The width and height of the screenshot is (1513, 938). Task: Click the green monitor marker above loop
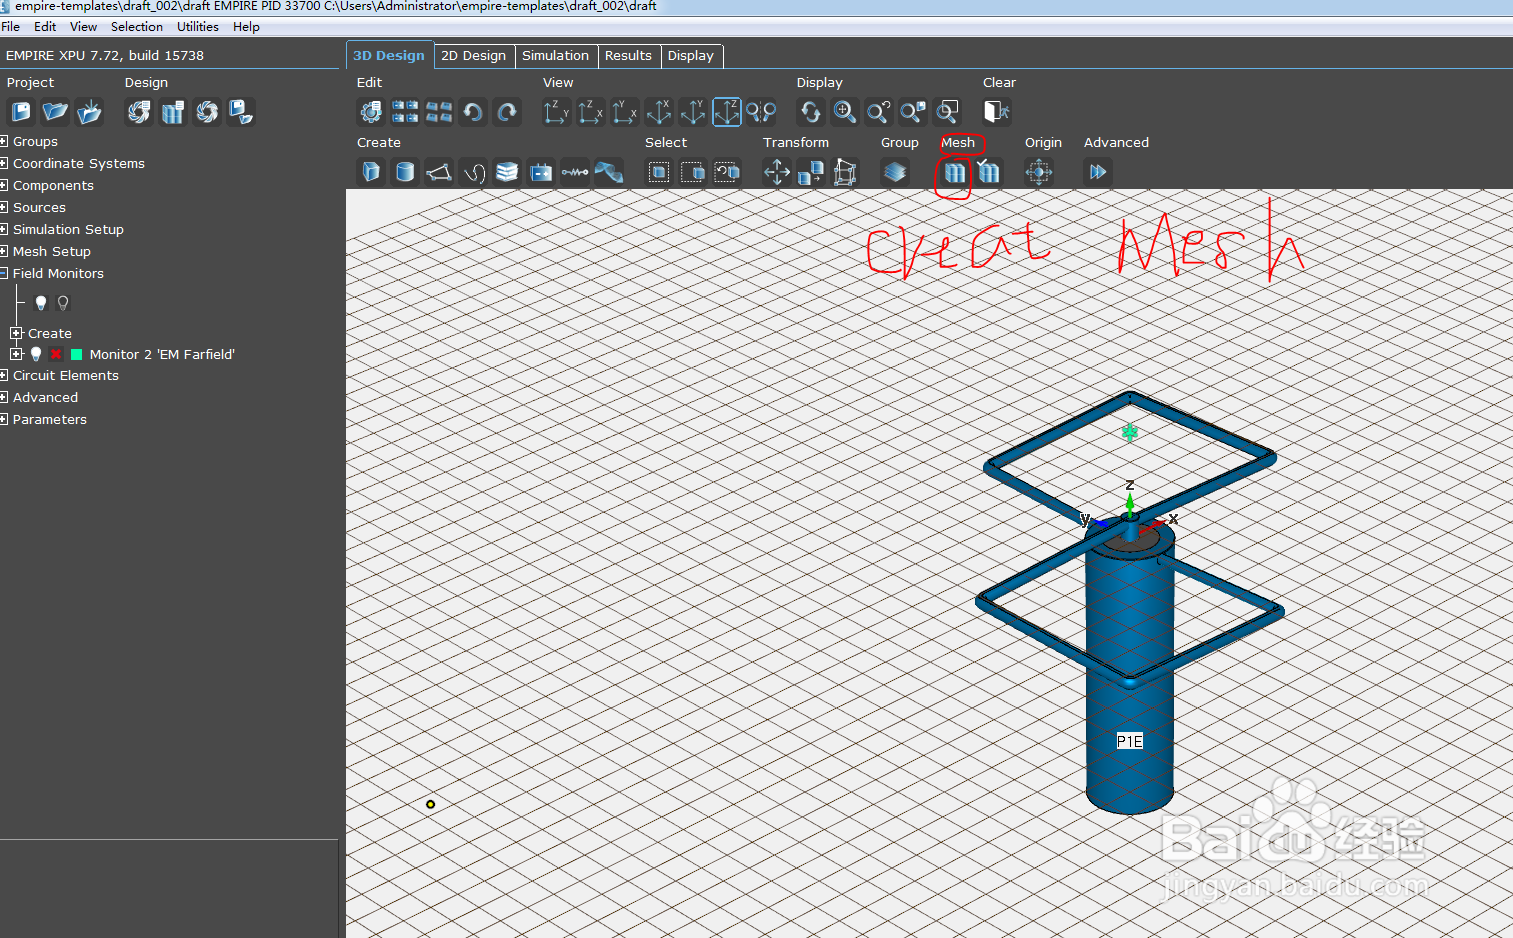click(x=1130, y=432)
